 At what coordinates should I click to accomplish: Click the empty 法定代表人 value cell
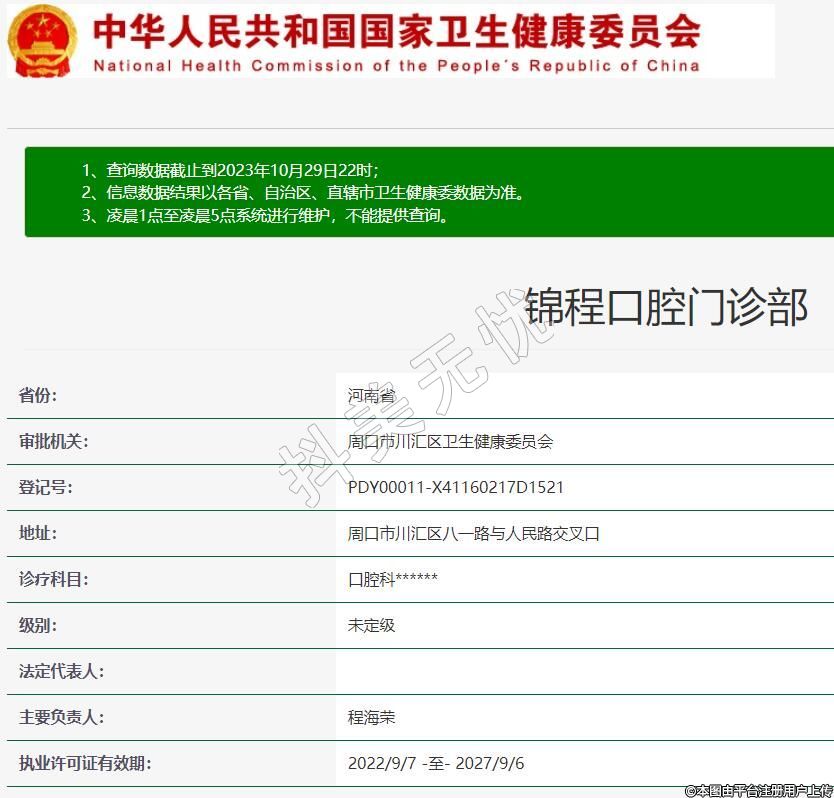(584, 671)
